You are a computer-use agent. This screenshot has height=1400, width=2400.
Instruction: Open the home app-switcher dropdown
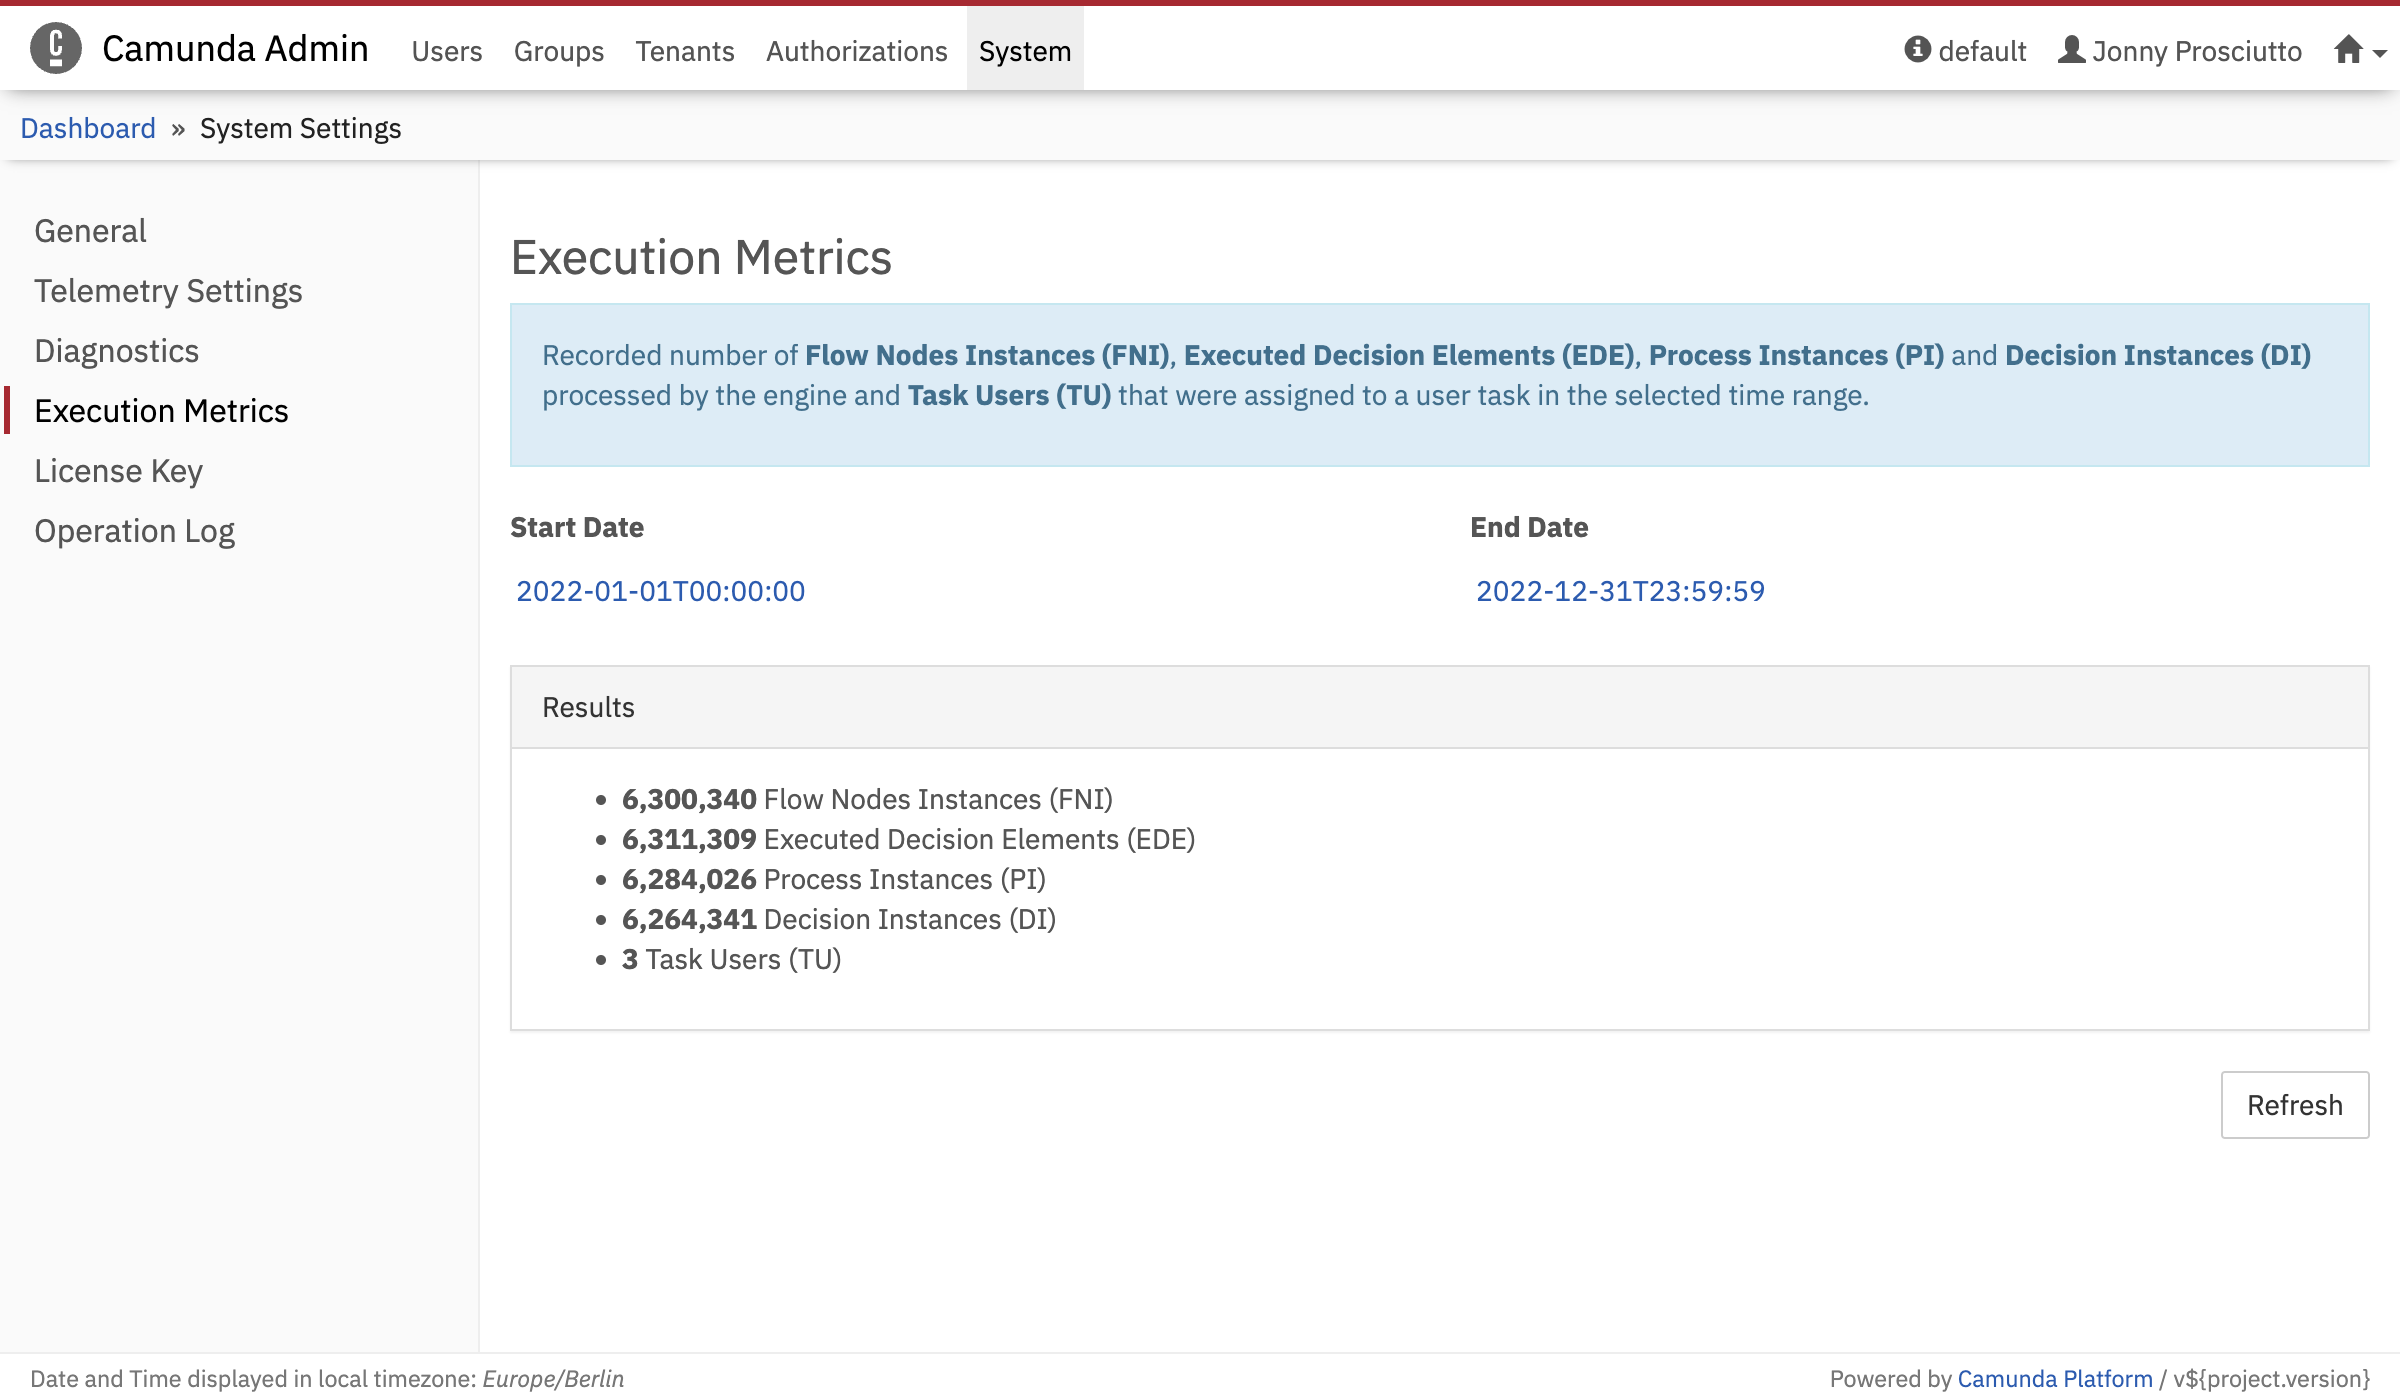(2360, 50)
